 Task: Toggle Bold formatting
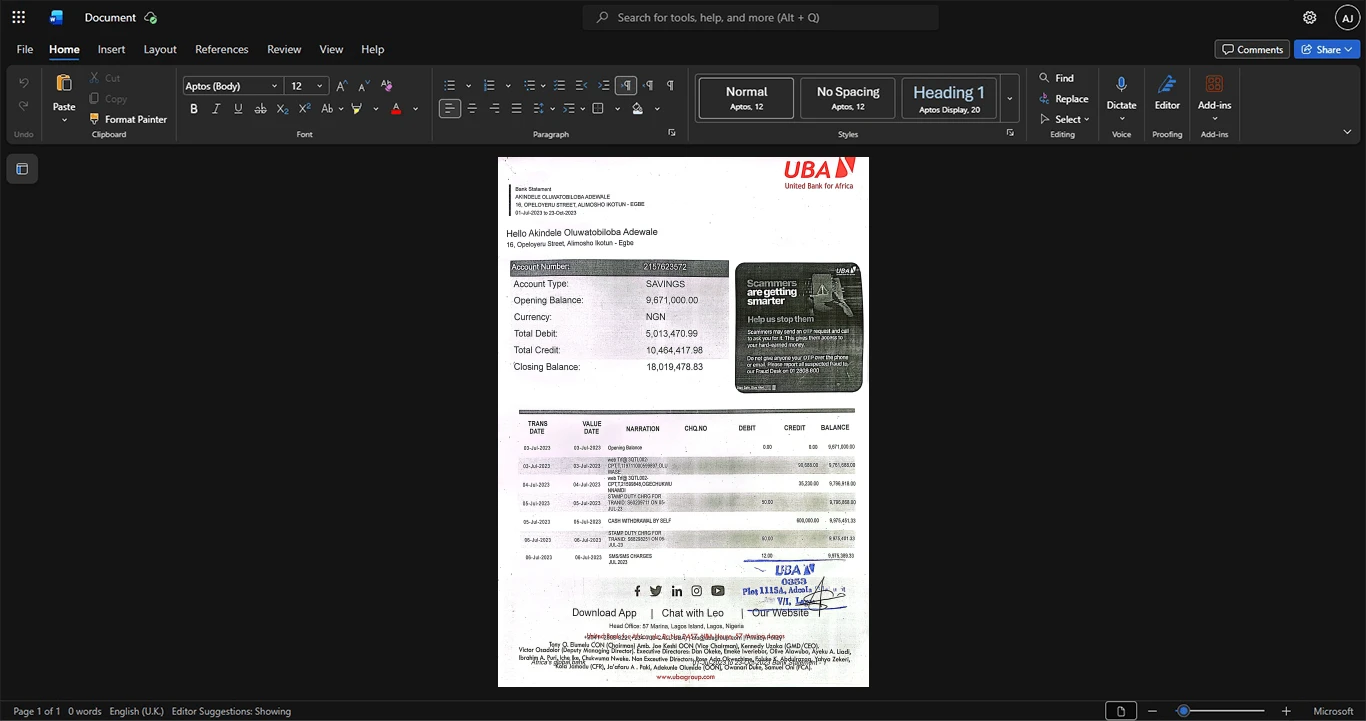click(x=194, y=108)
